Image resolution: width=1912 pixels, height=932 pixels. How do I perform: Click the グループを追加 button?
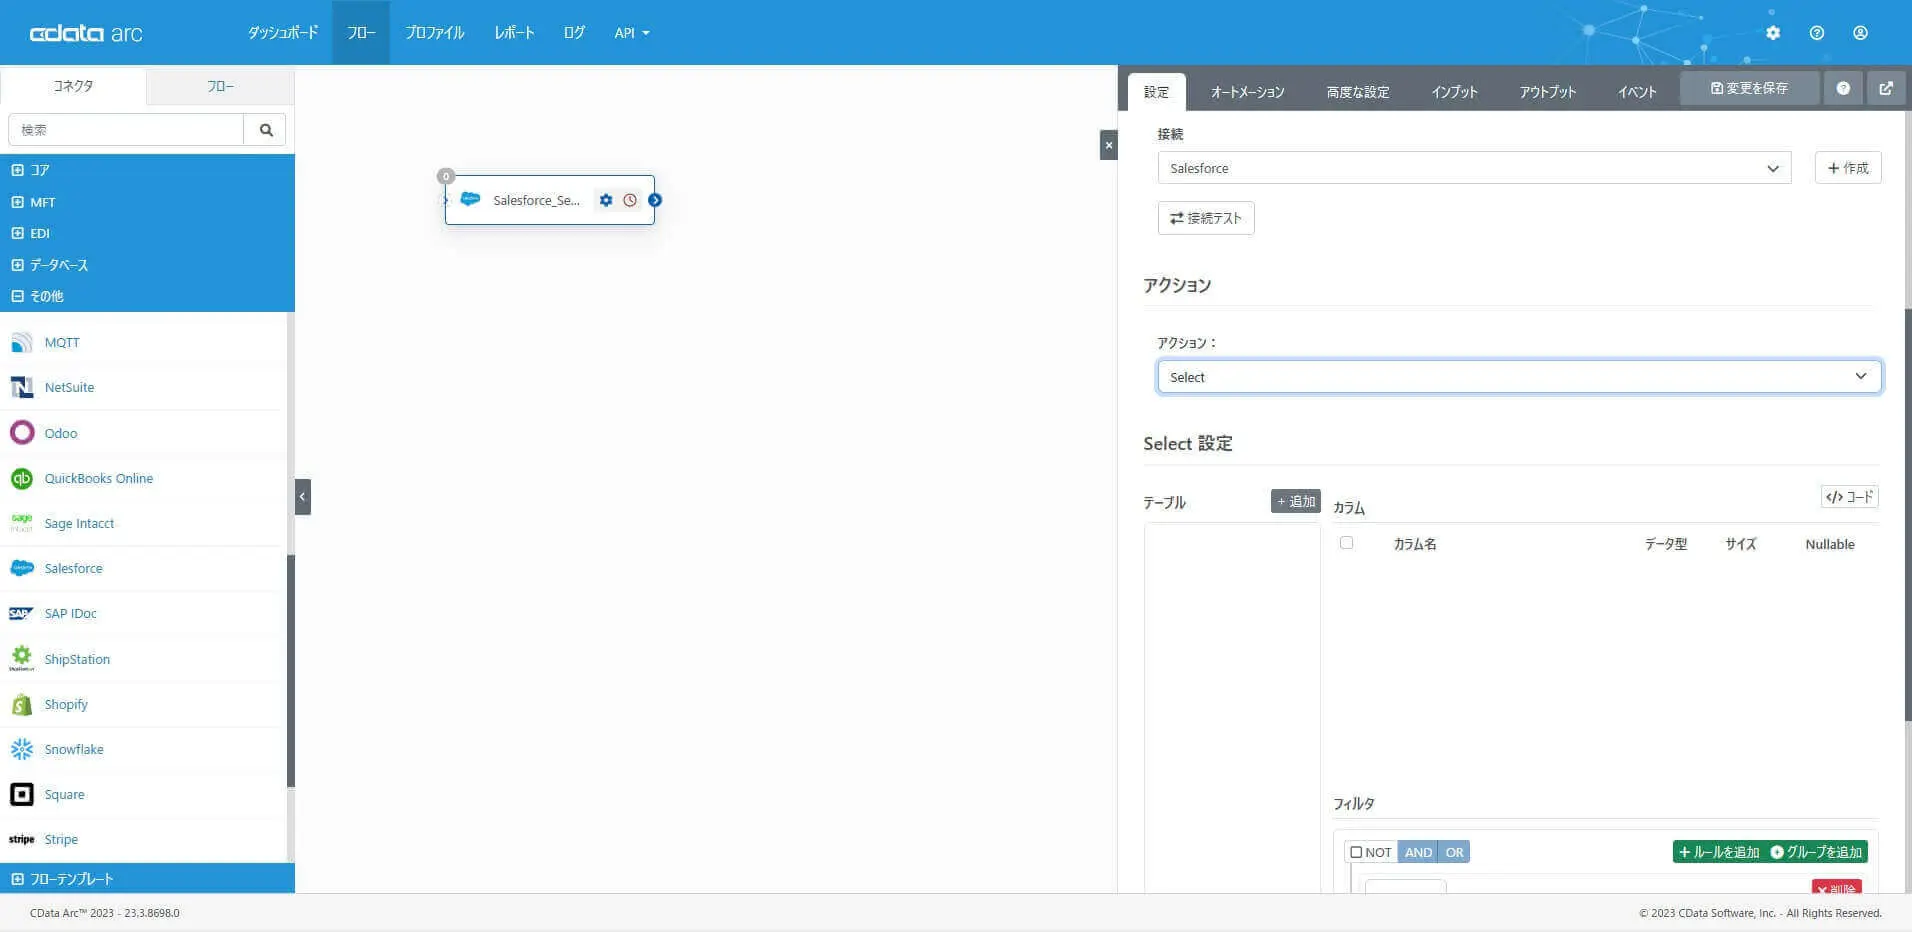[1816, 852]
